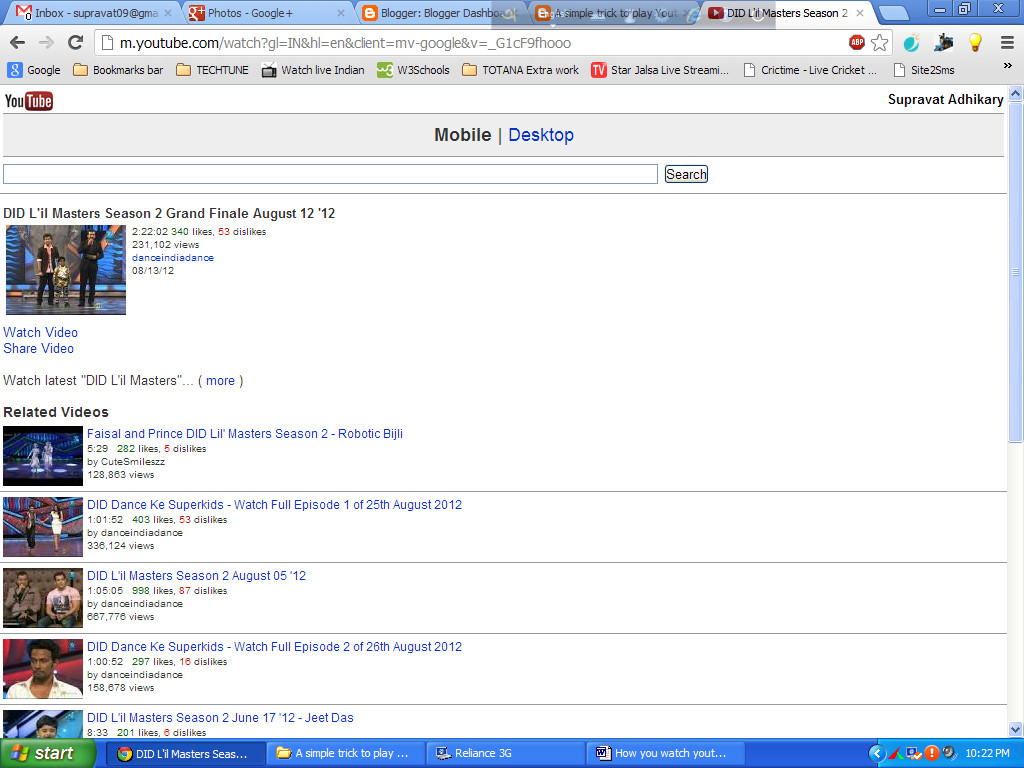Open W3Schools bookmark
1024x768 pixels.
413,70
